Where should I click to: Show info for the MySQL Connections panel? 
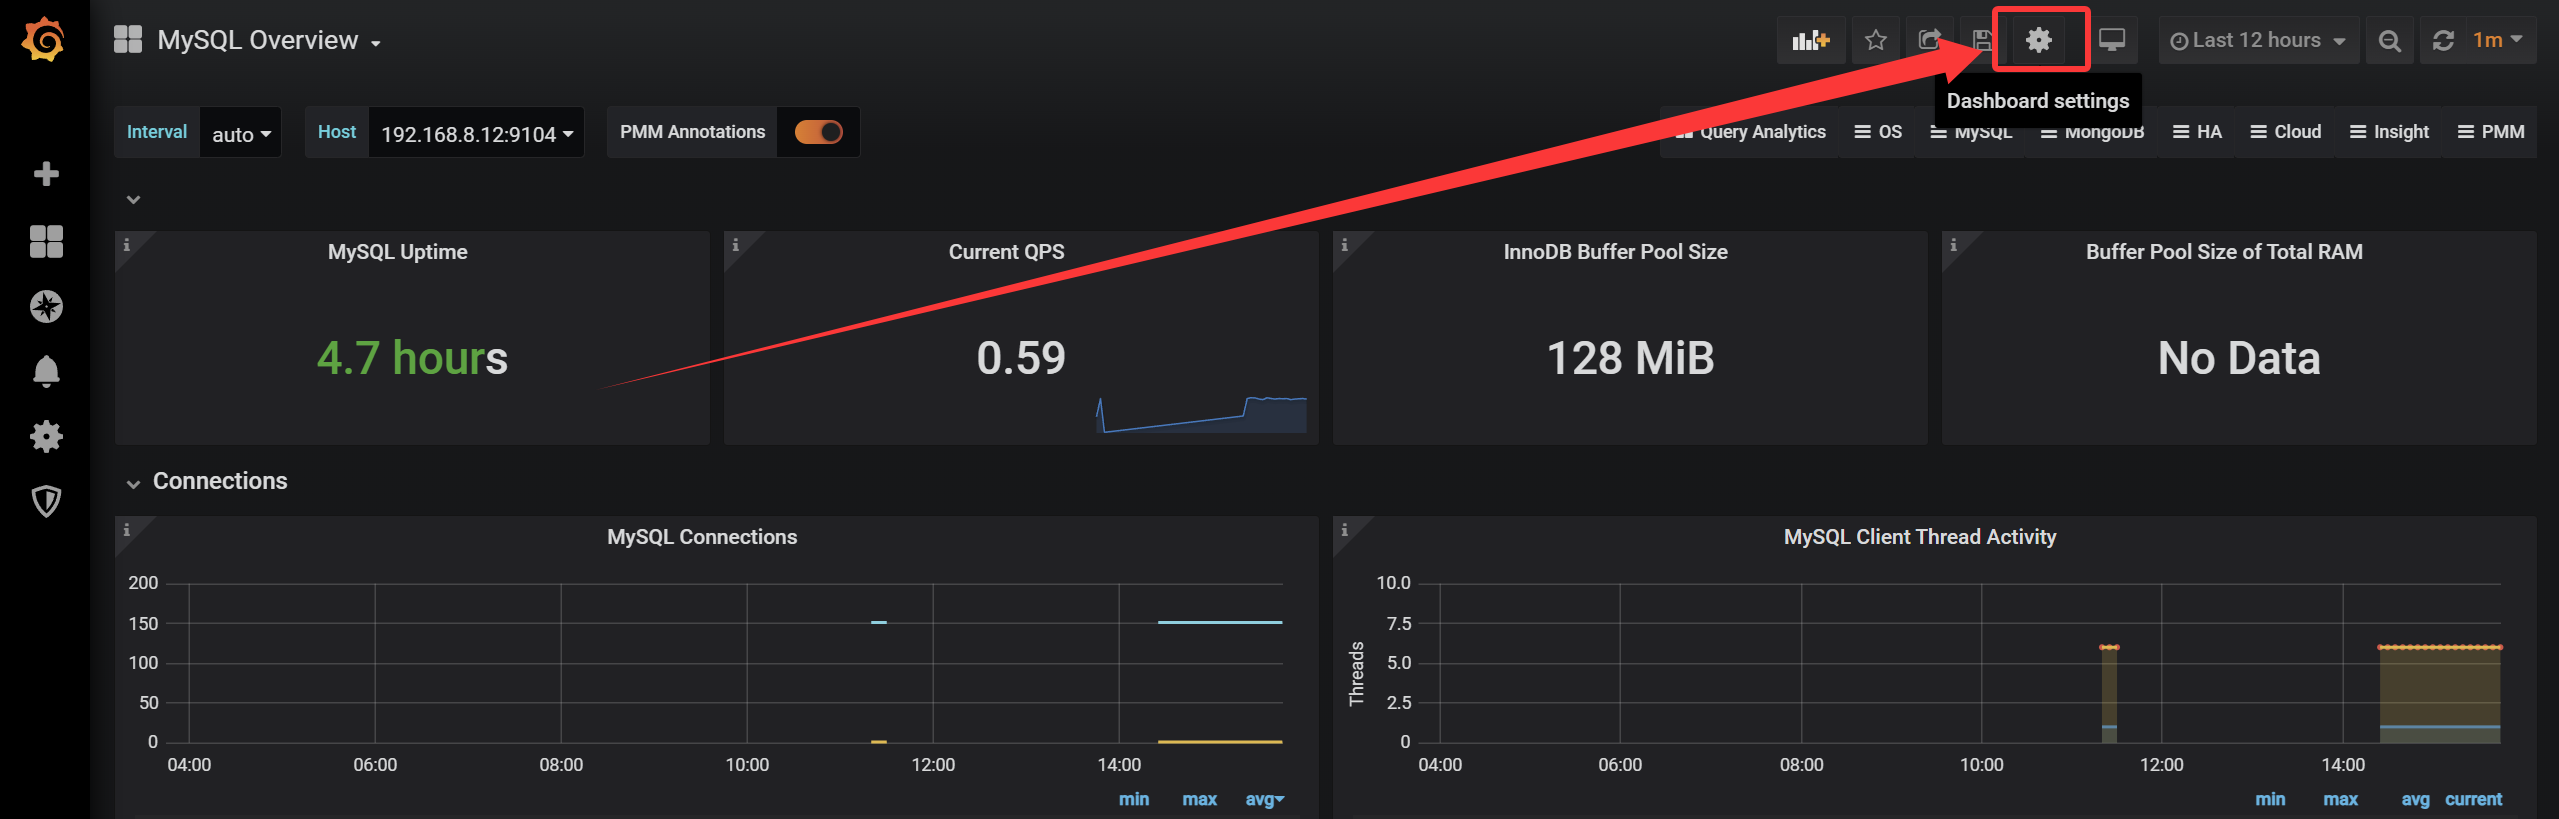(127, 530)
